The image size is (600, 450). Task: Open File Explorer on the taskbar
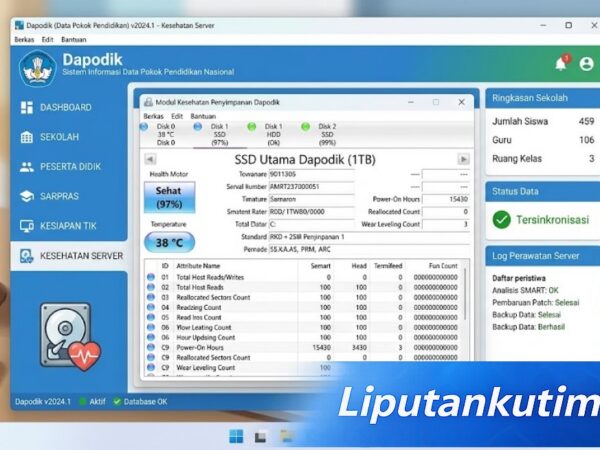click(286, 436)
